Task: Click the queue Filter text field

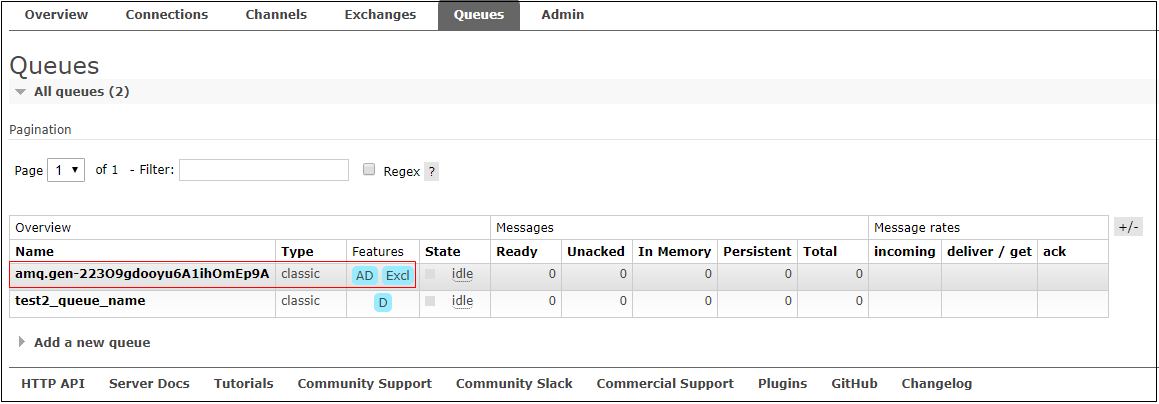Action: pos(264,170)
